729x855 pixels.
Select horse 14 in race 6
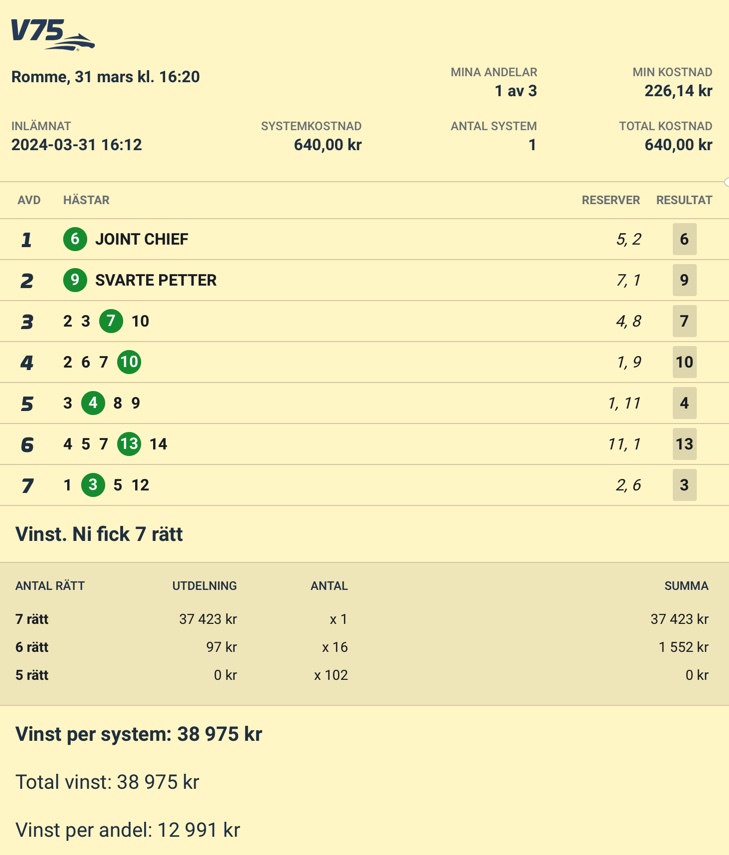click(158, 444)
